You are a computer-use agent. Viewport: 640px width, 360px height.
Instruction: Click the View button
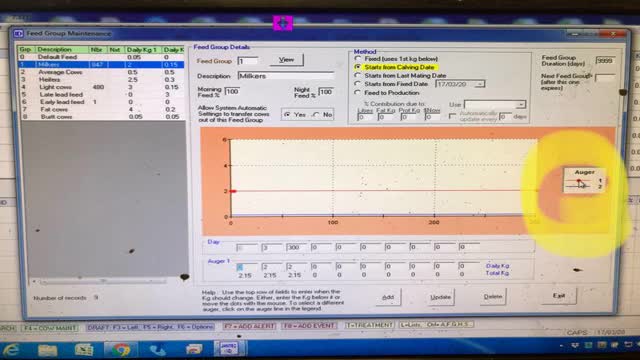286,60
